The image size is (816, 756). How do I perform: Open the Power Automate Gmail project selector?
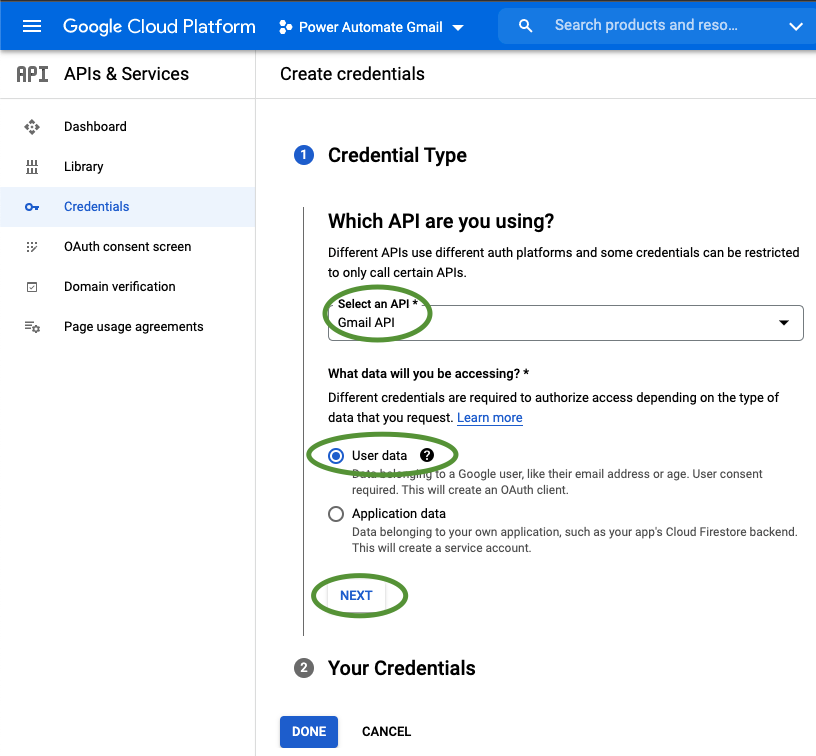pos(370,26)
